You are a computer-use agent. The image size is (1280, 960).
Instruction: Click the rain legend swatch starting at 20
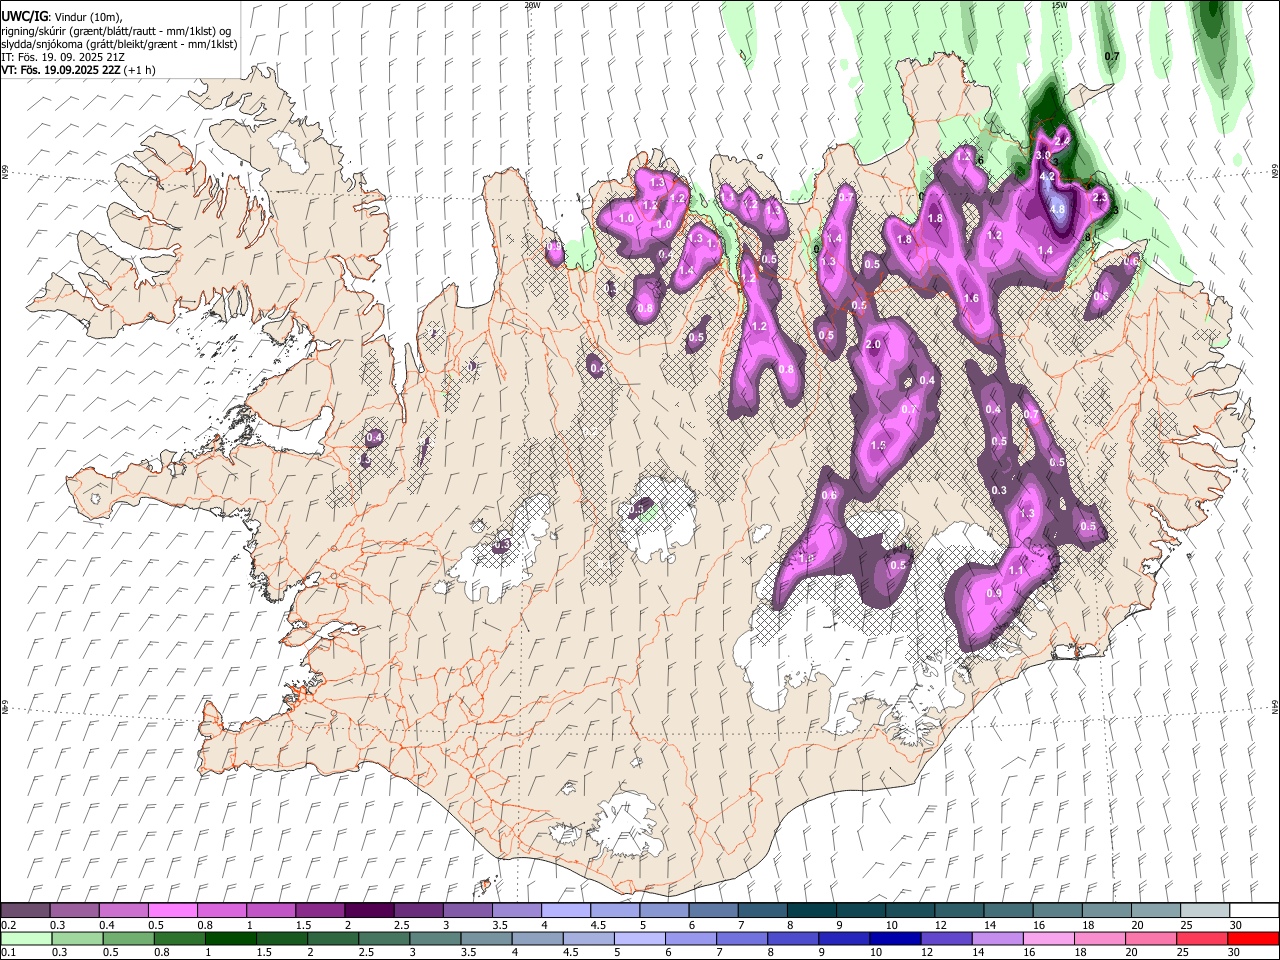coord(1149,938)
